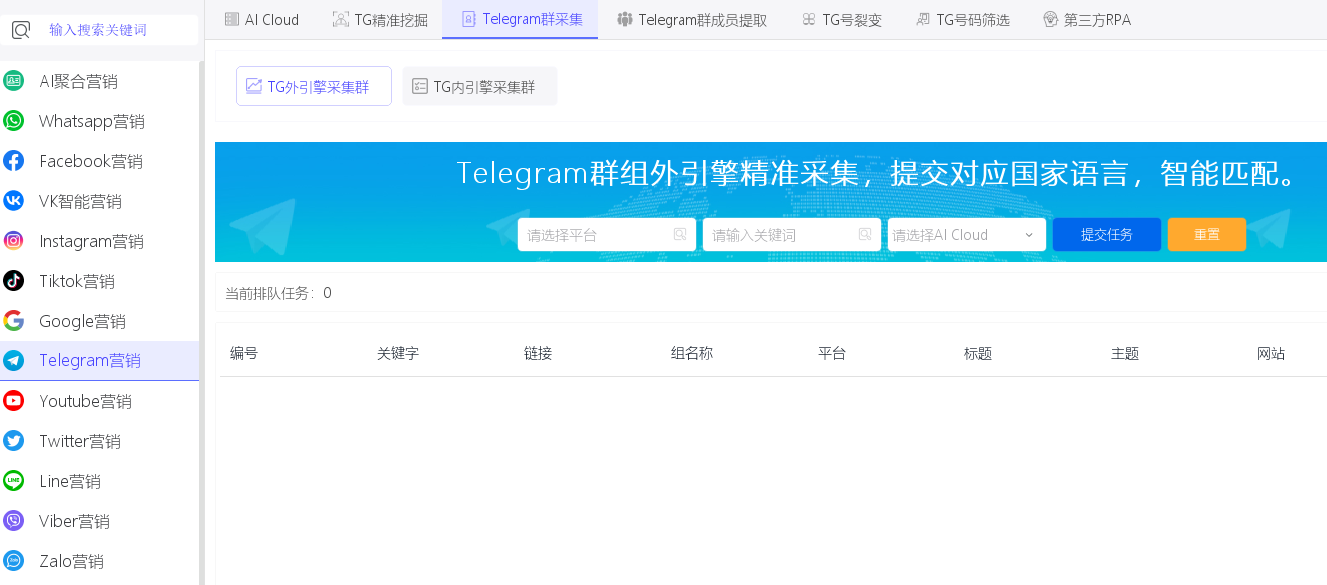
Task: Click the Zalo logo icon
Action: [13, 561]
